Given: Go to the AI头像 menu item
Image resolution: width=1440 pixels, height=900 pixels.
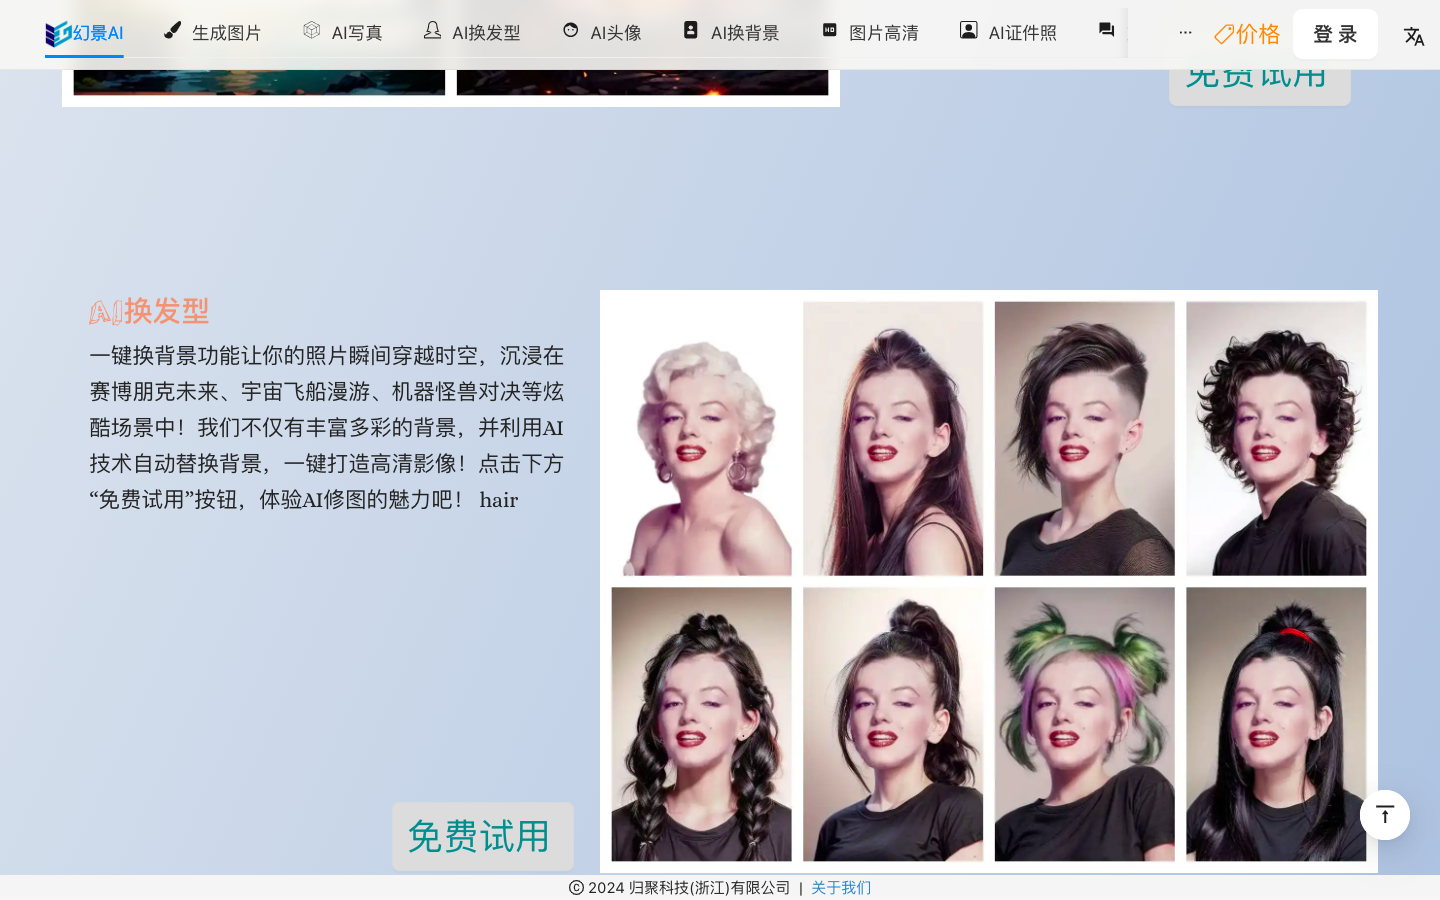Looking at the screenshot, I should point(602,33).
